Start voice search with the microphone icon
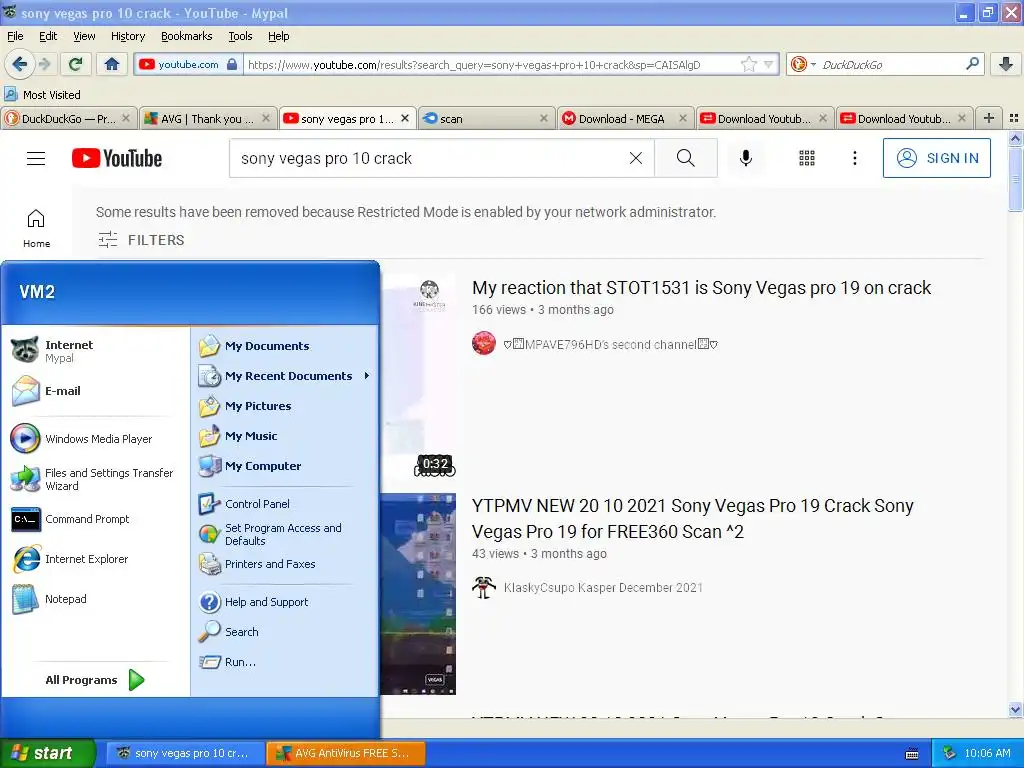Viewport: 1024px width, 768px height. click(x=746, y=158)
